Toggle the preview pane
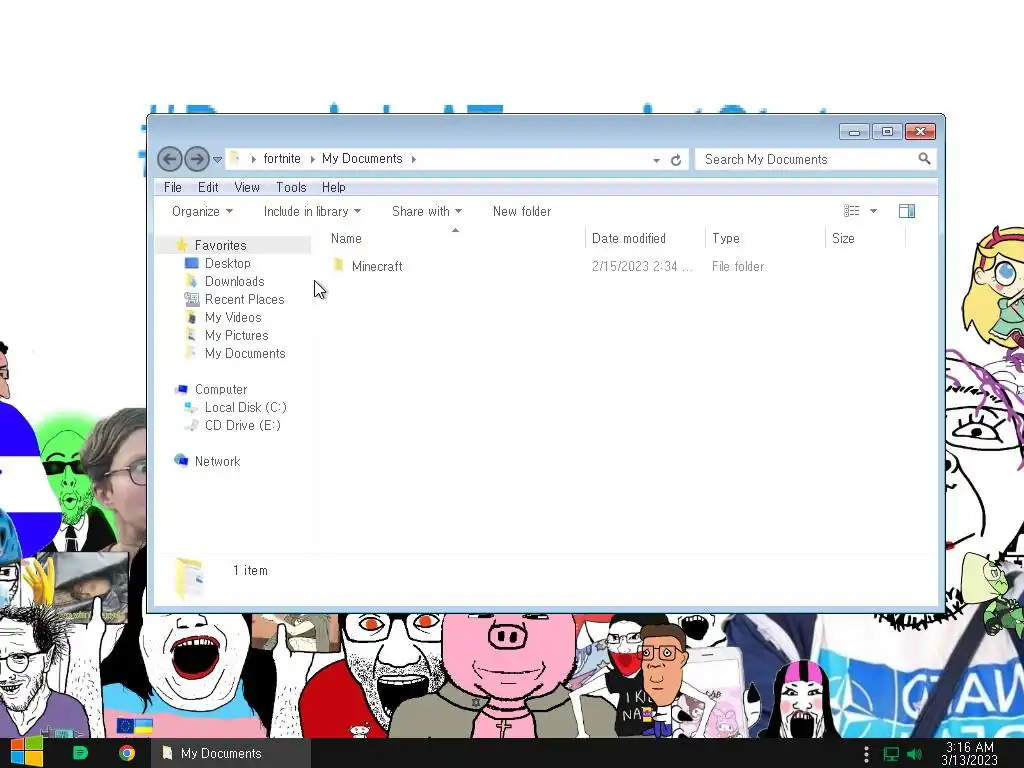The width and height of the screenshot is (1024, 768). pos(907,211)
